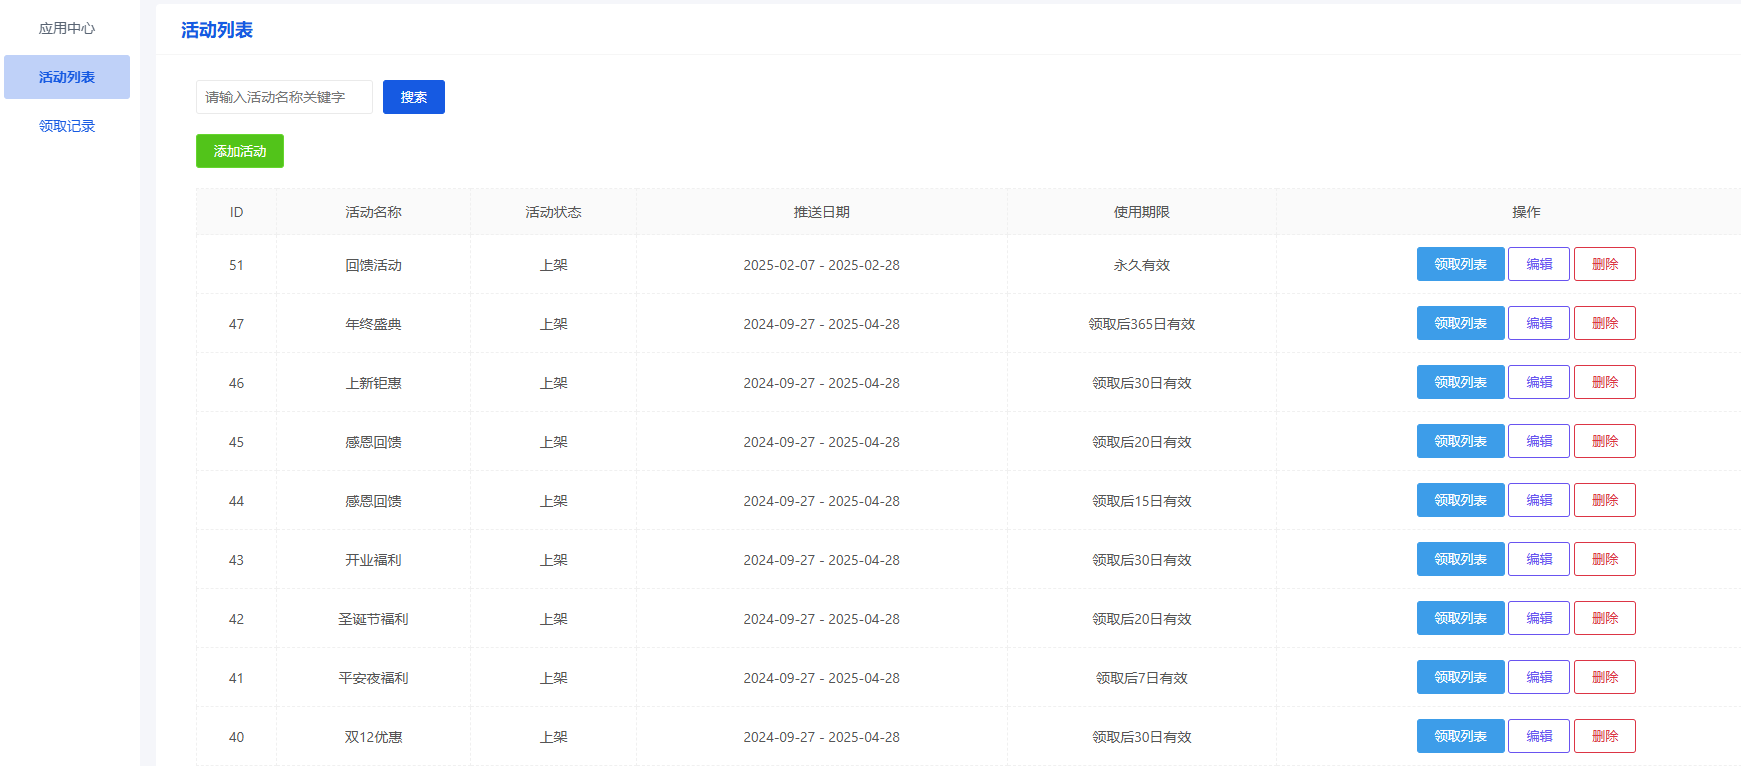The image size is (1741, 766).
Task: Open 领取列表 for 平安夜福利
Action: [x=1459, y=677]
